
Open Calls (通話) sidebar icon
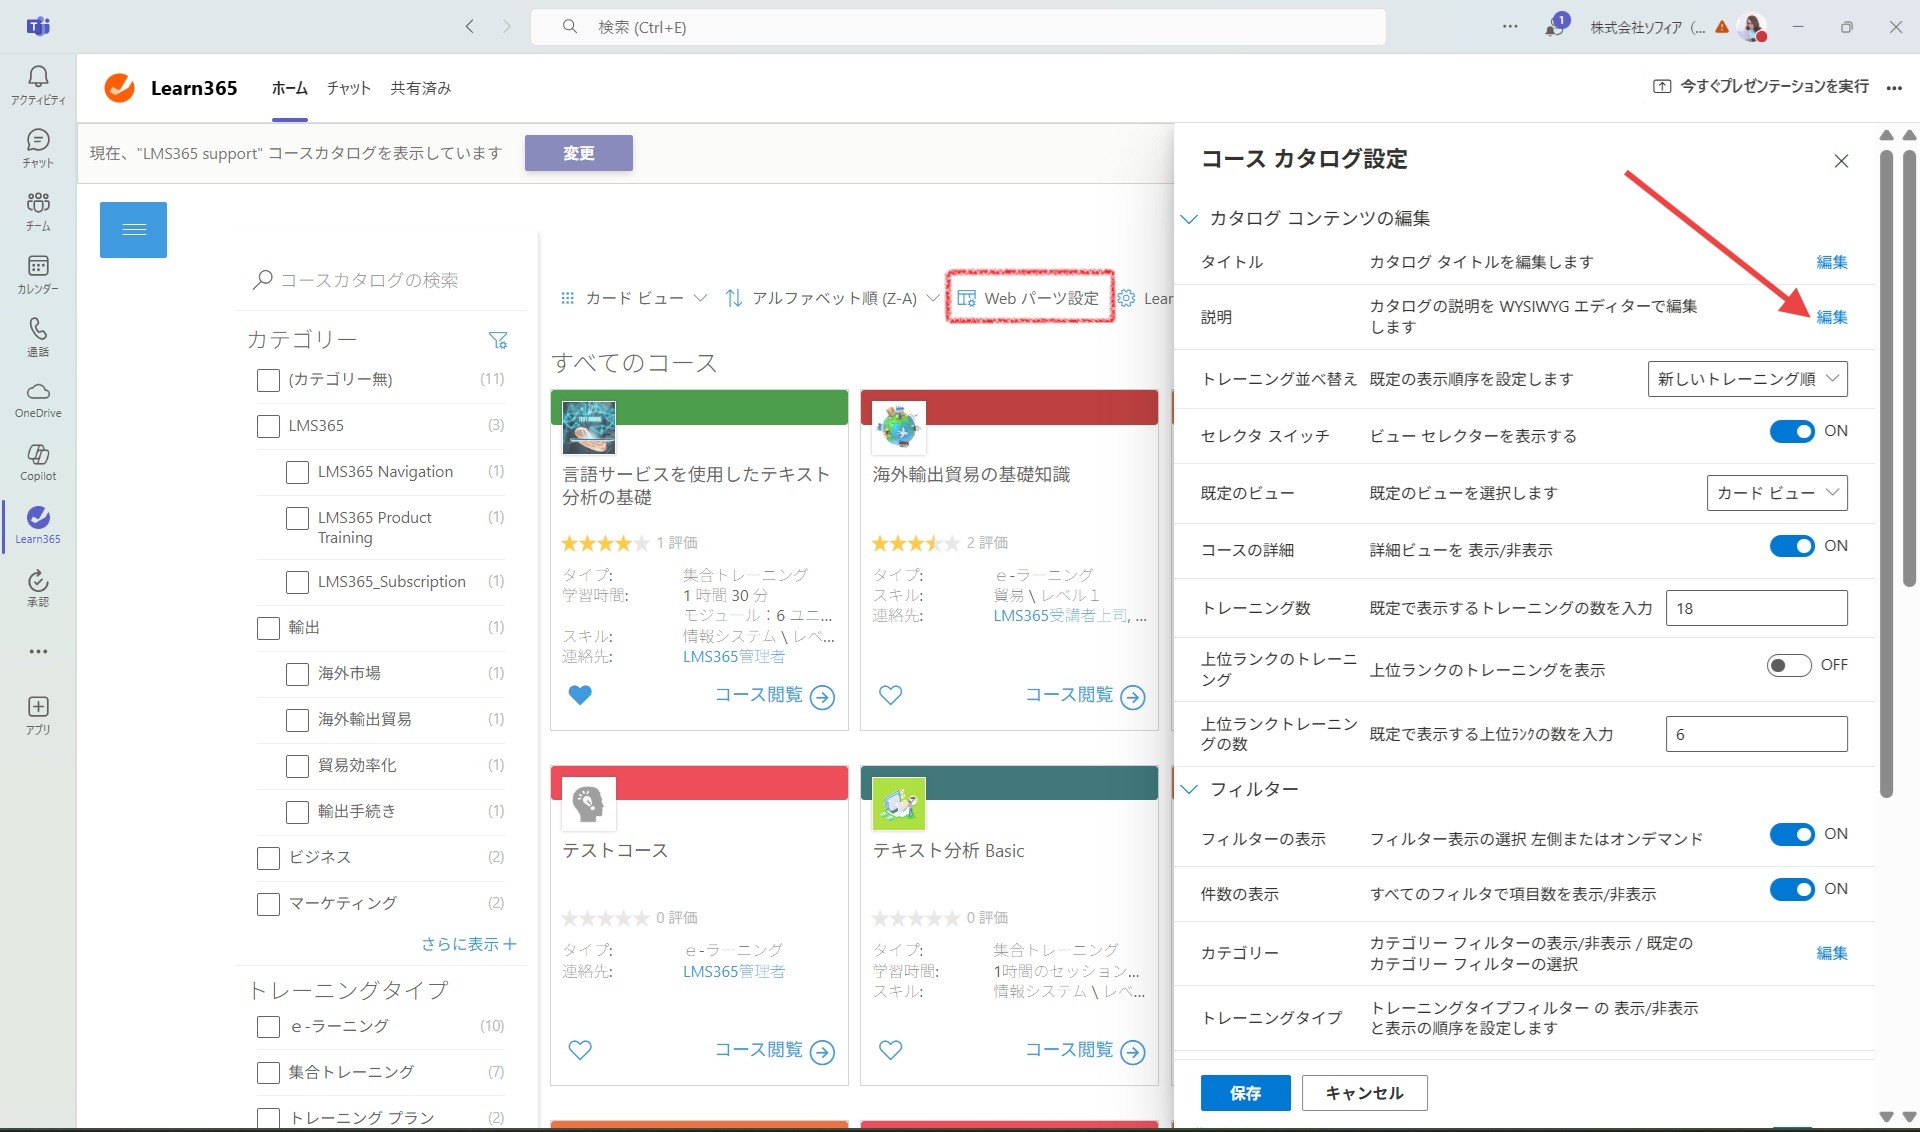[x=38, y=337]
